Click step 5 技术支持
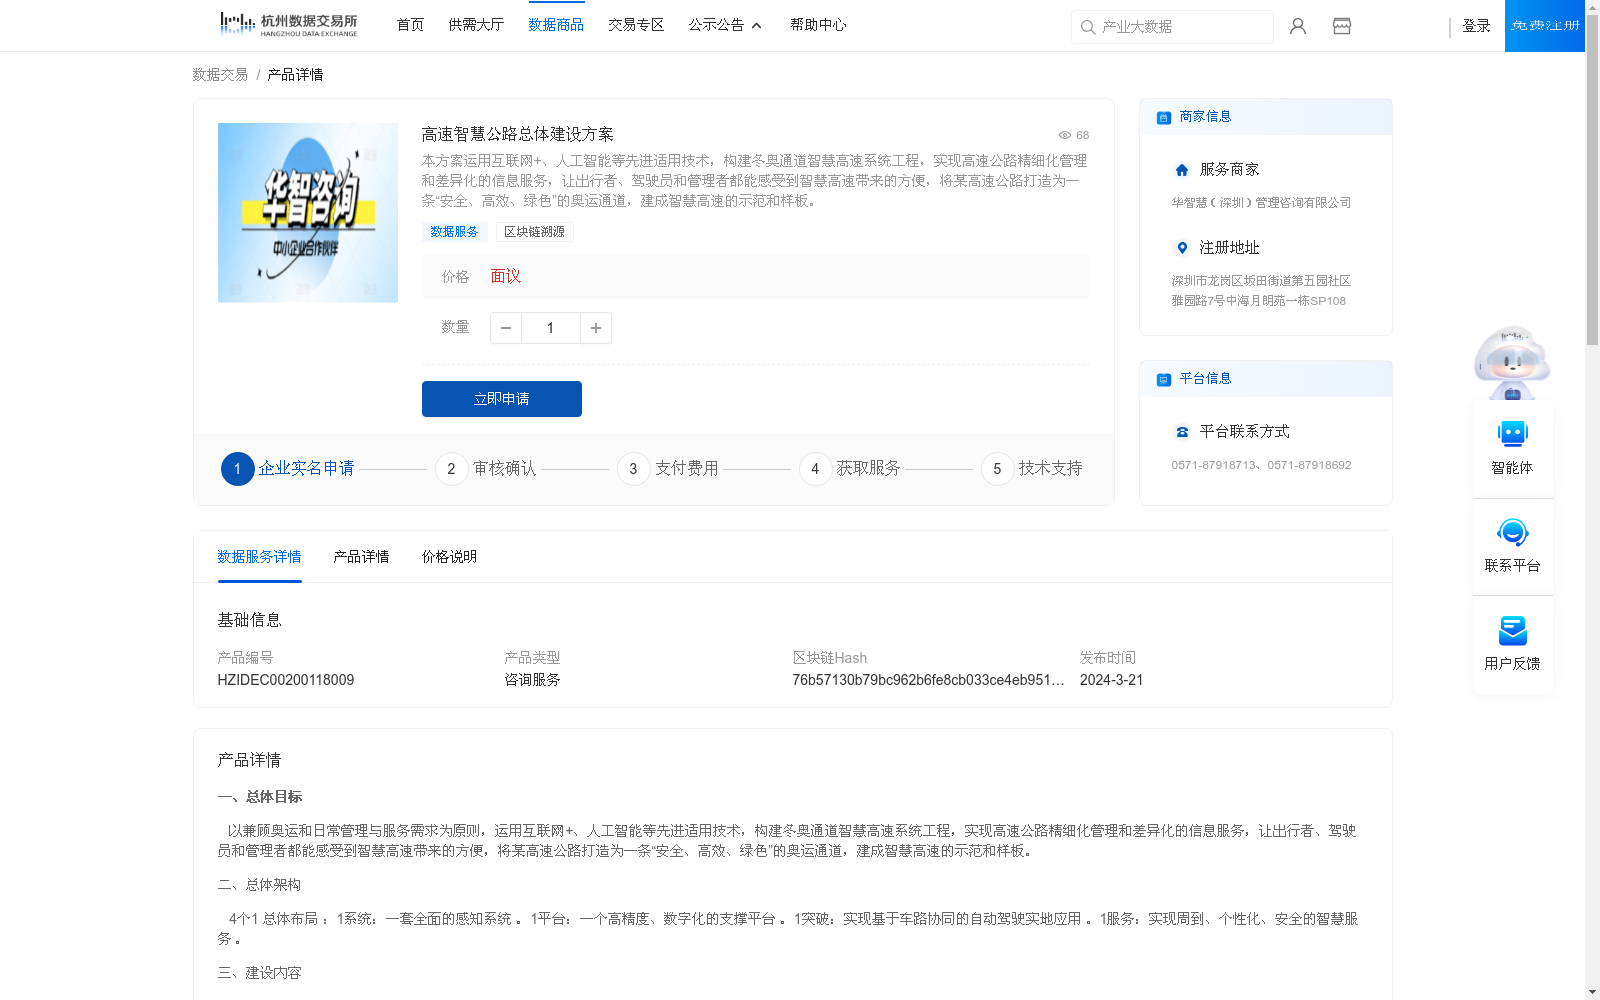 [x=1032, y=468]
